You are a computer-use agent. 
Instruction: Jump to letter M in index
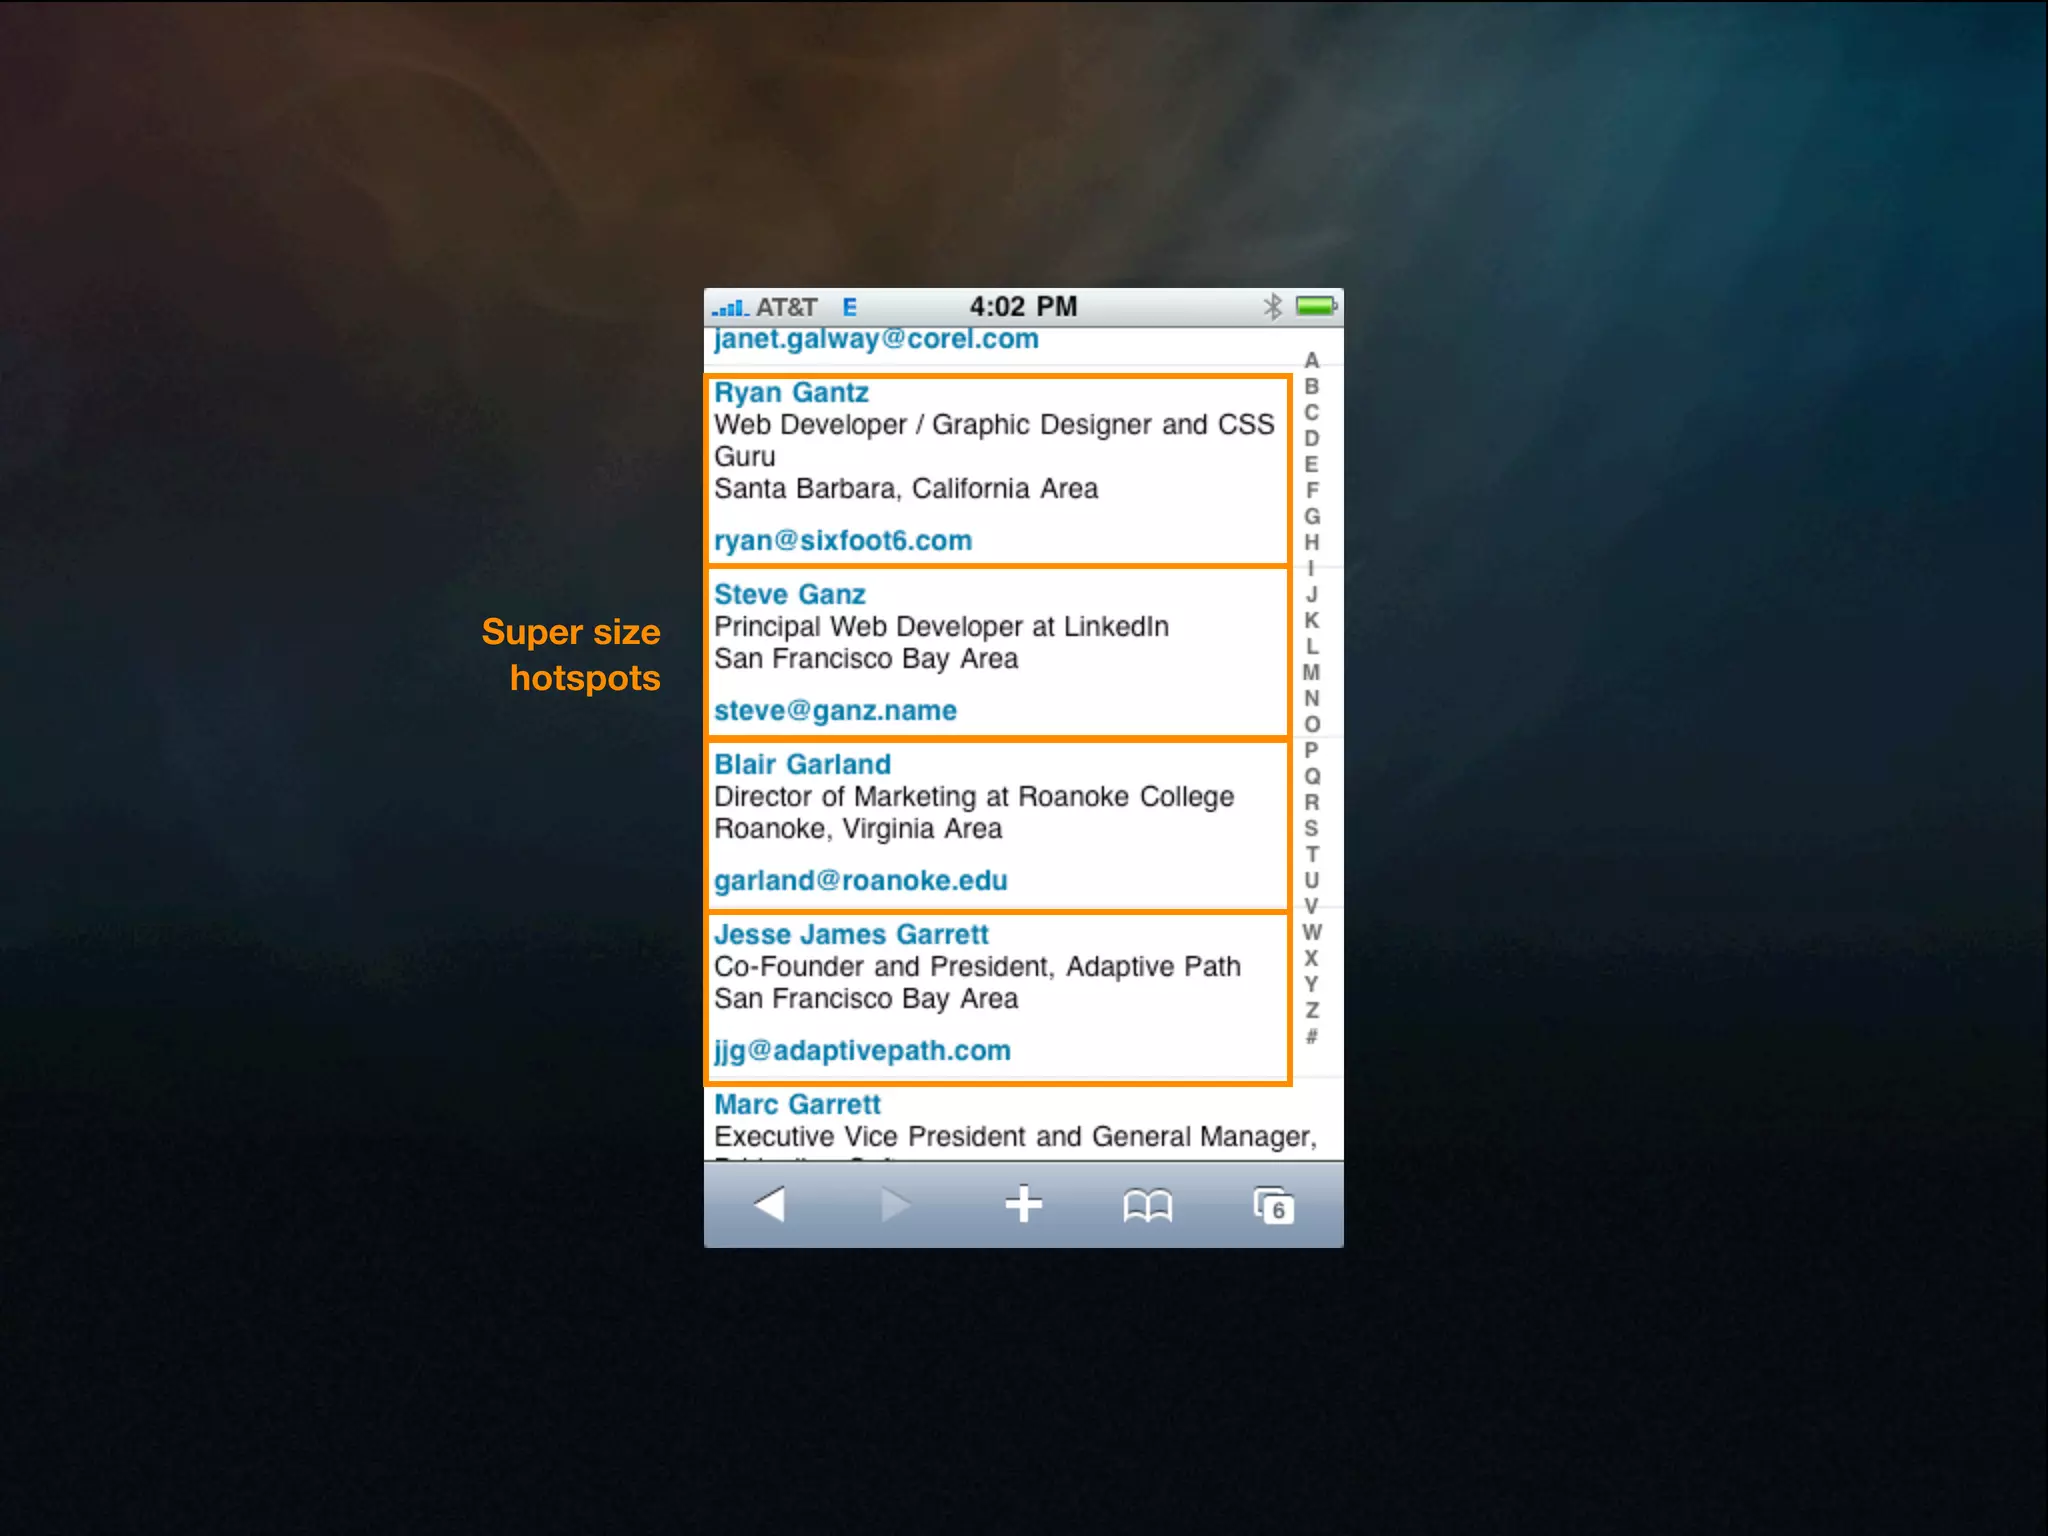[1311, 672]
